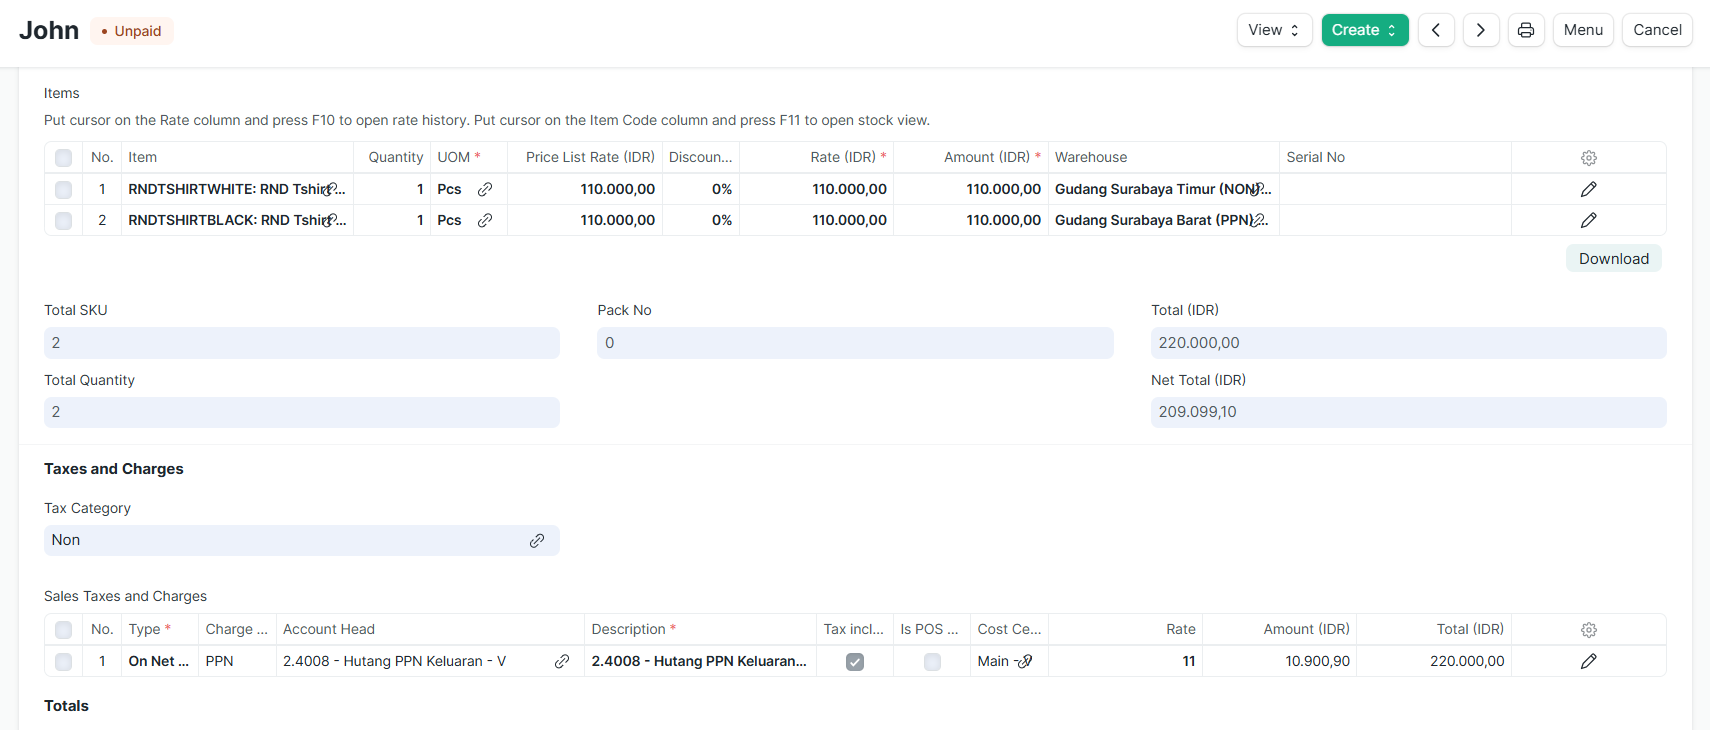
Task: Edit row 2 RNDTSHIRTBLACK with pencil icon
Action: pyautogui.click(x=1588, y=220)
